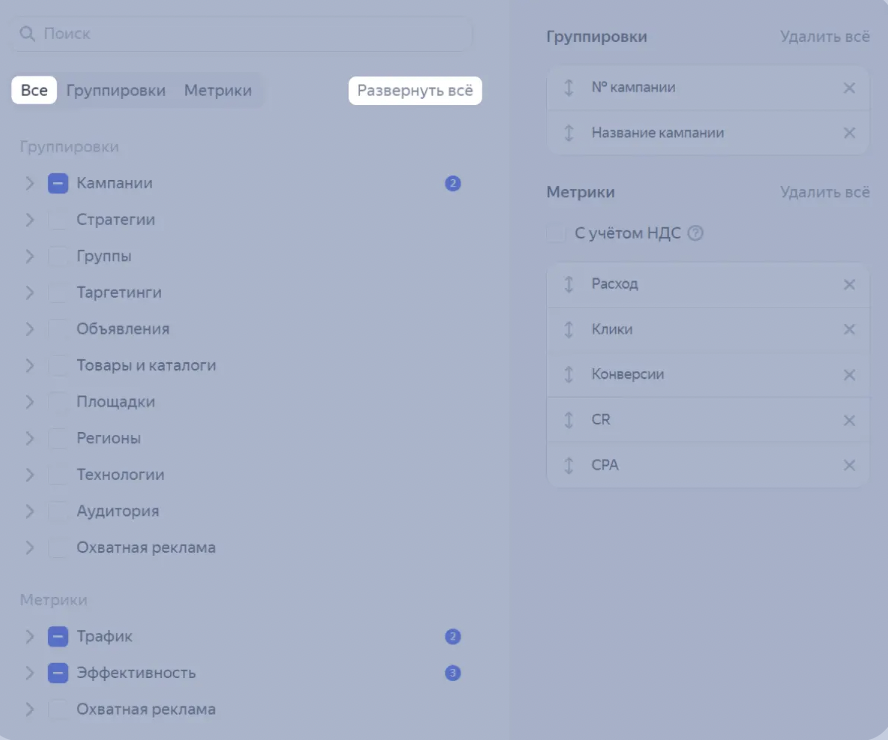Click the Развернуть всё button
Viewport: 888px width, 740px height.
coord(415,91)
